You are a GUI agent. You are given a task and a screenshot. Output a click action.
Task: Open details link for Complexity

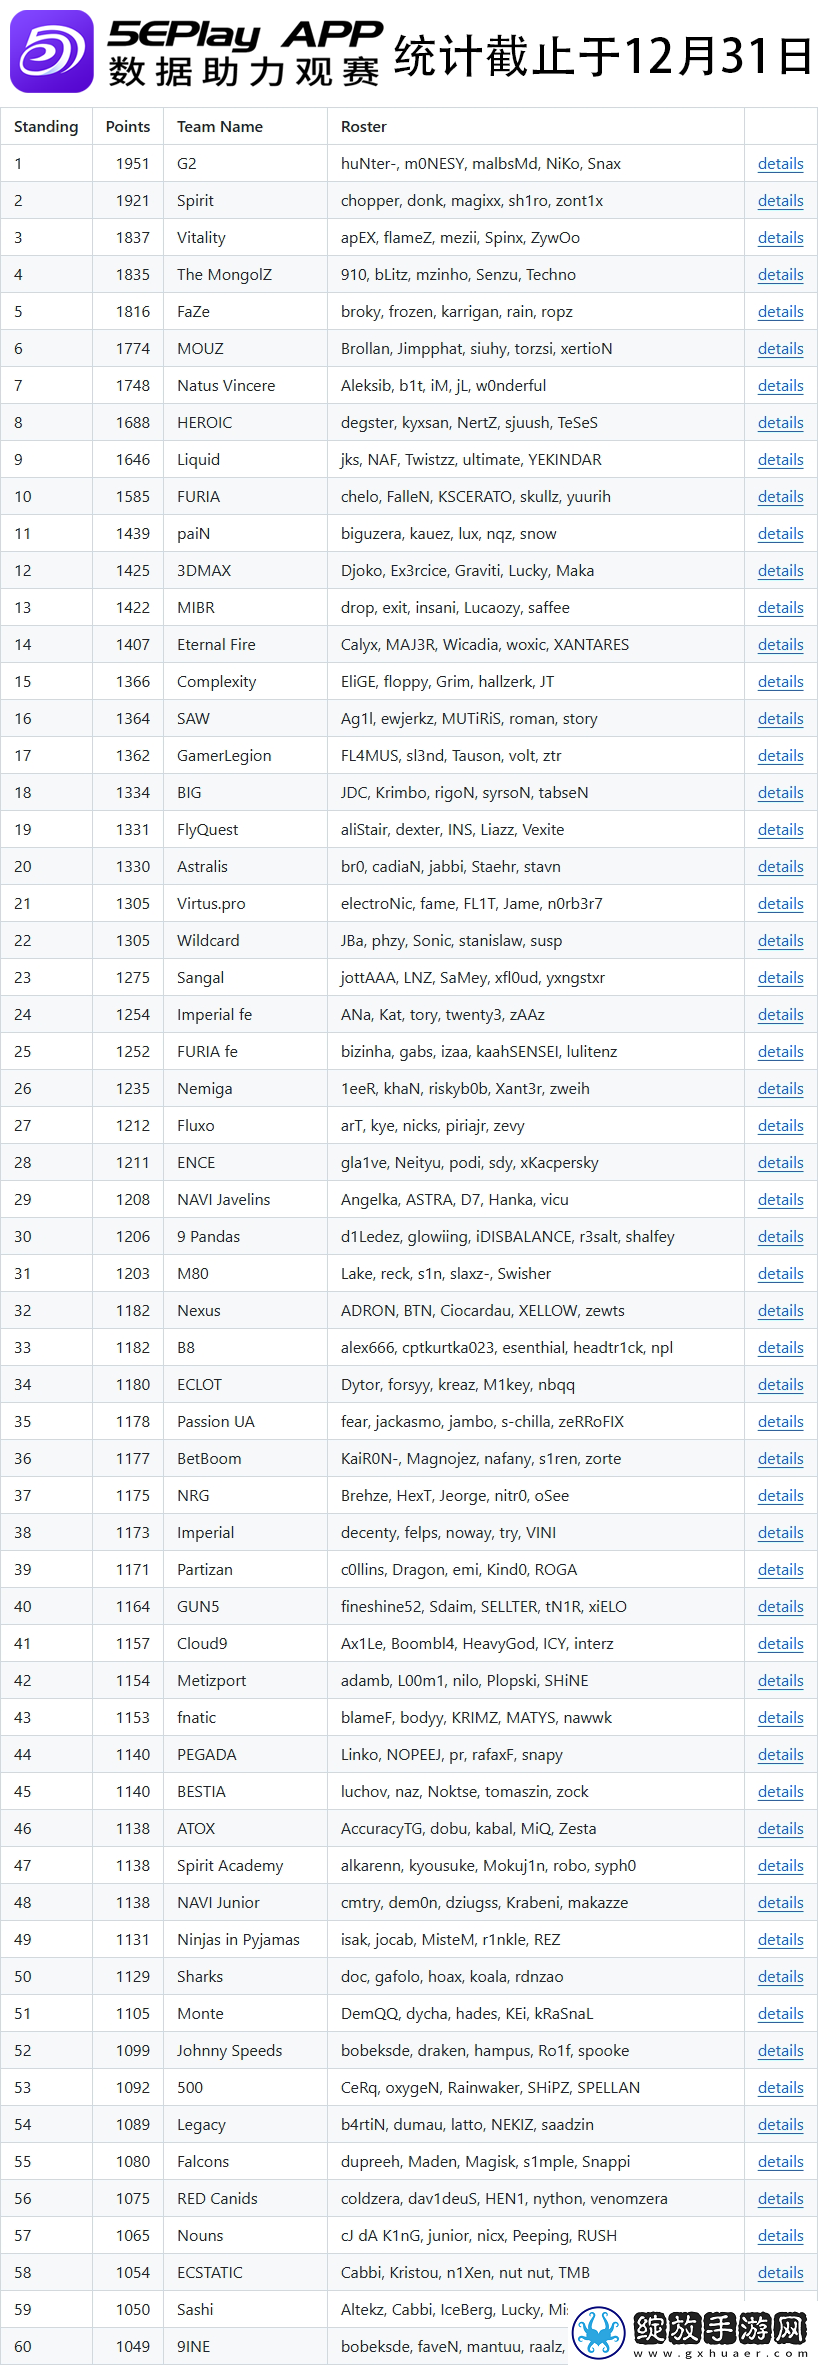(x=780, y=682)
